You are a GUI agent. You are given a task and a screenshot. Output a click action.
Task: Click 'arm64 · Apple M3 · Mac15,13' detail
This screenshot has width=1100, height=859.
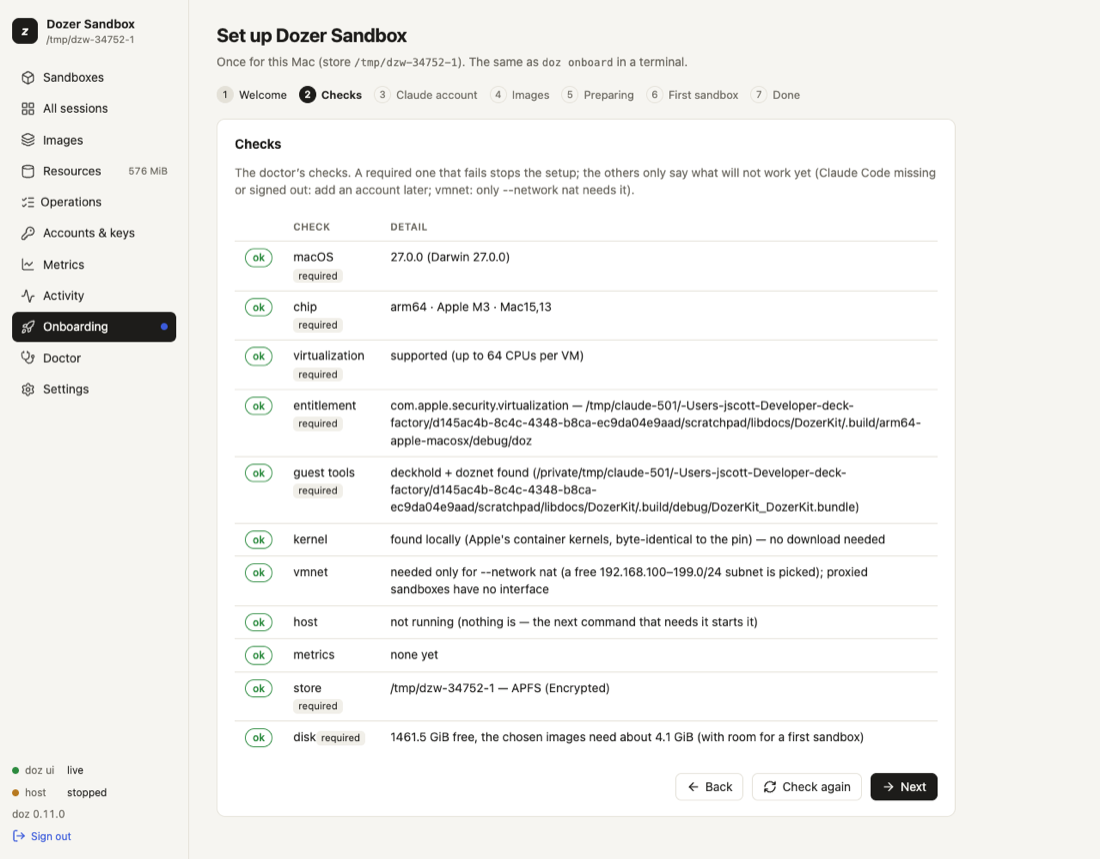click(x=471, y=307)
